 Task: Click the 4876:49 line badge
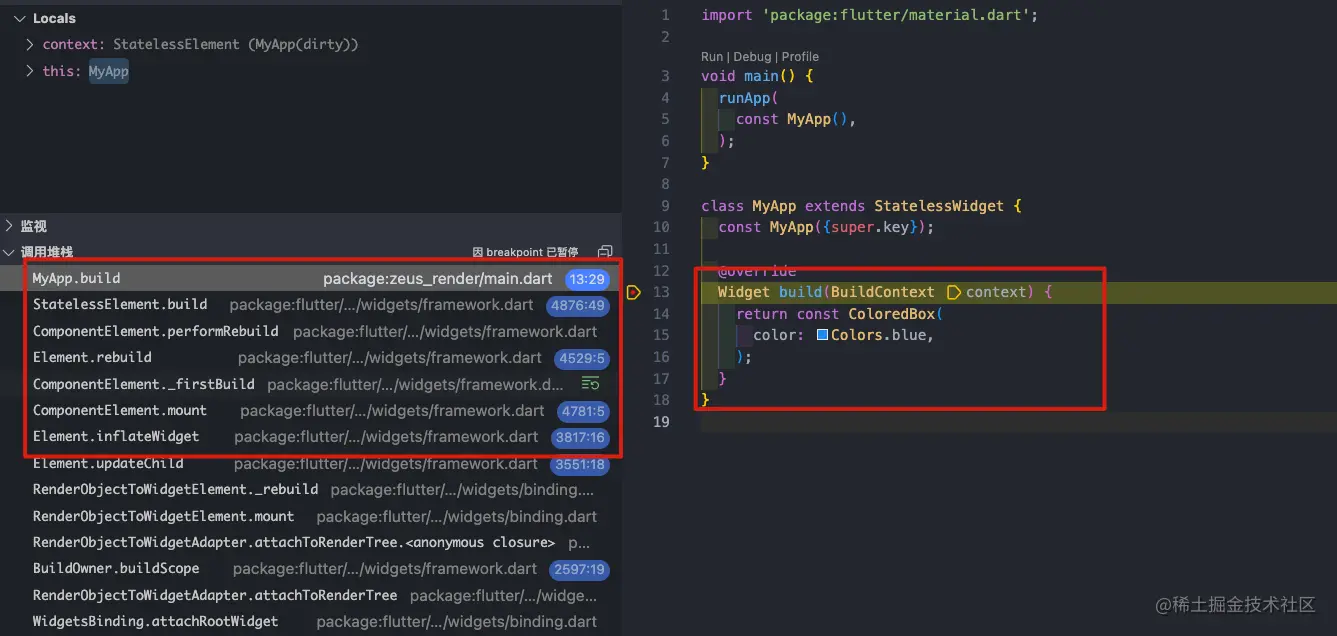(579, 305)
